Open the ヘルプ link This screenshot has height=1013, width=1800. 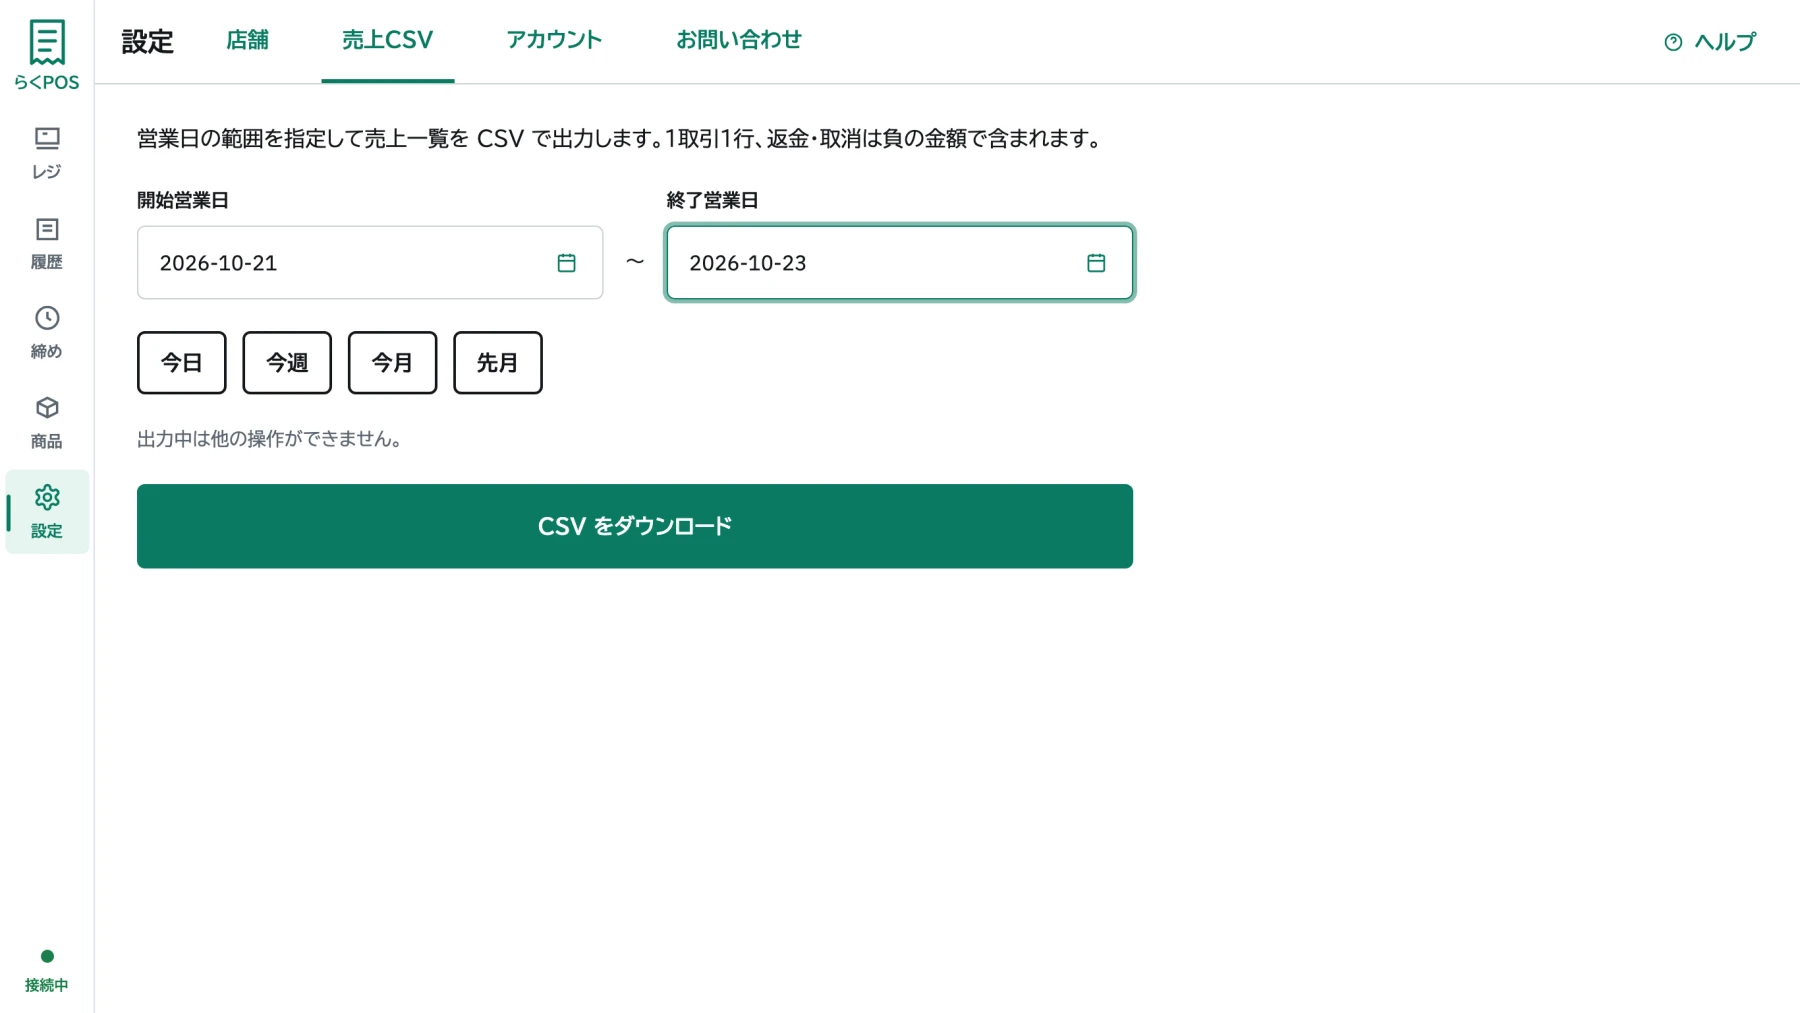(1710, 42)
